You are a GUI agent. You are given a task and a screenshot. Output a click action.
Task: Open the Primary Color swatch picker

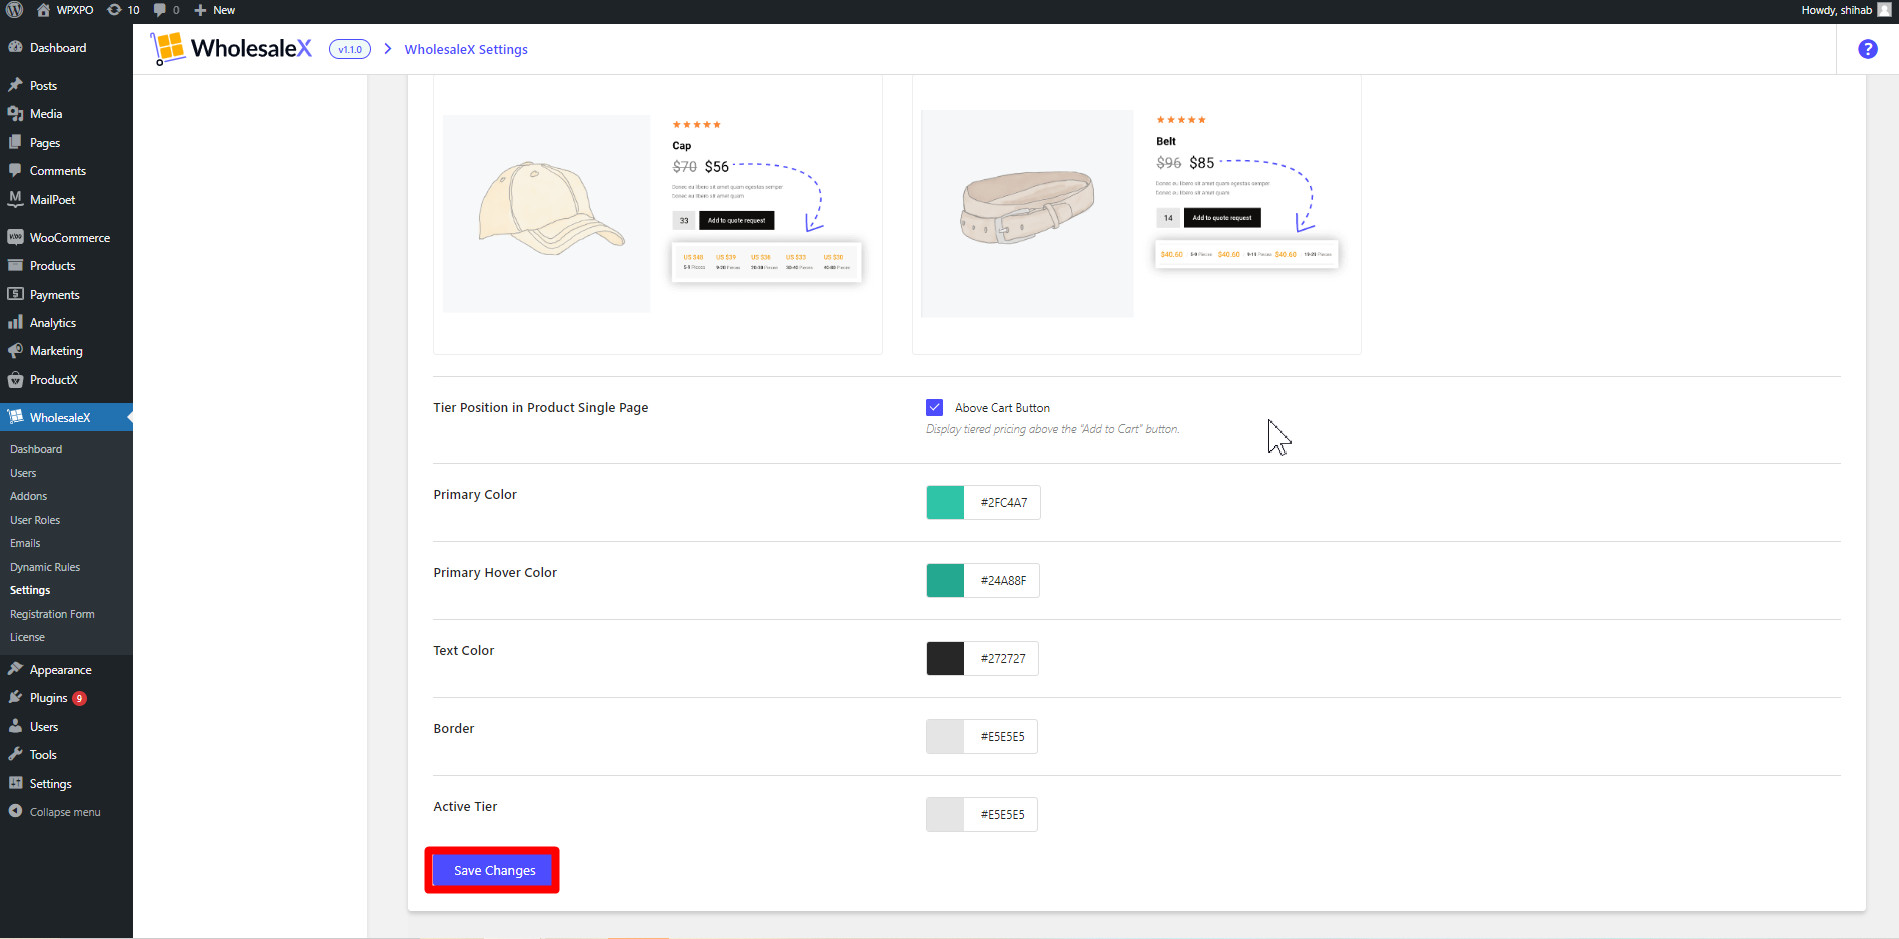click(945, 502)
